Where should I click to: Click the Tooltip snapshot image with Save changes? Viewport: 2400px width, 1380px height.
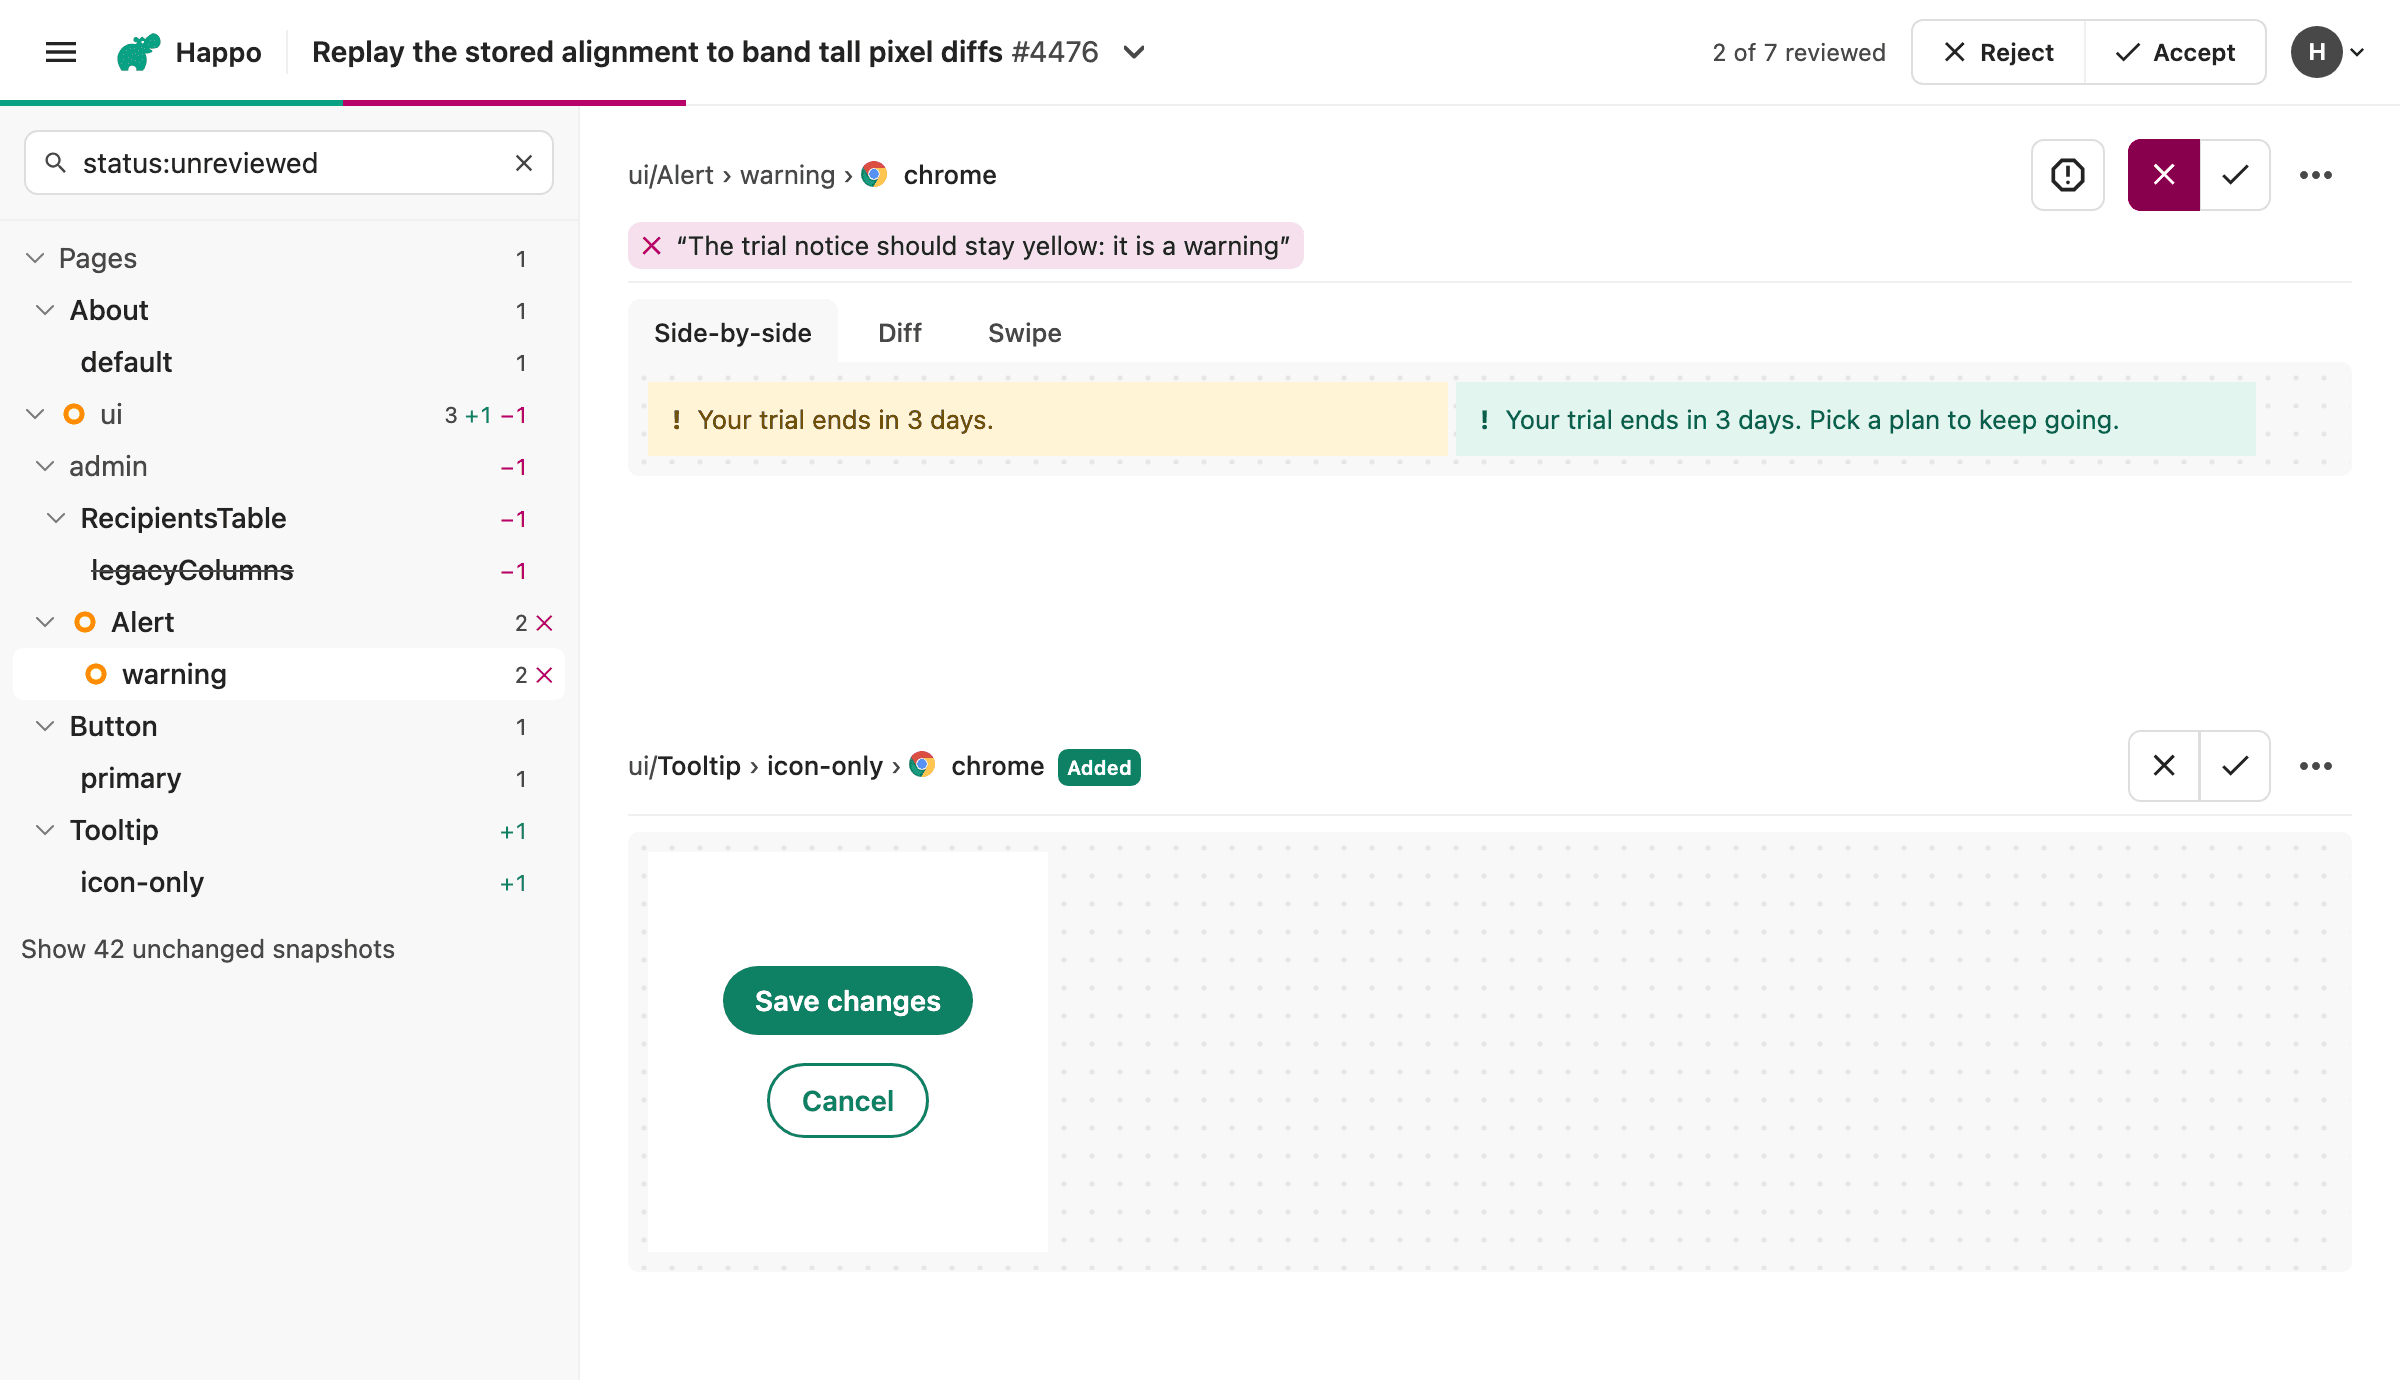point(848,1051)
